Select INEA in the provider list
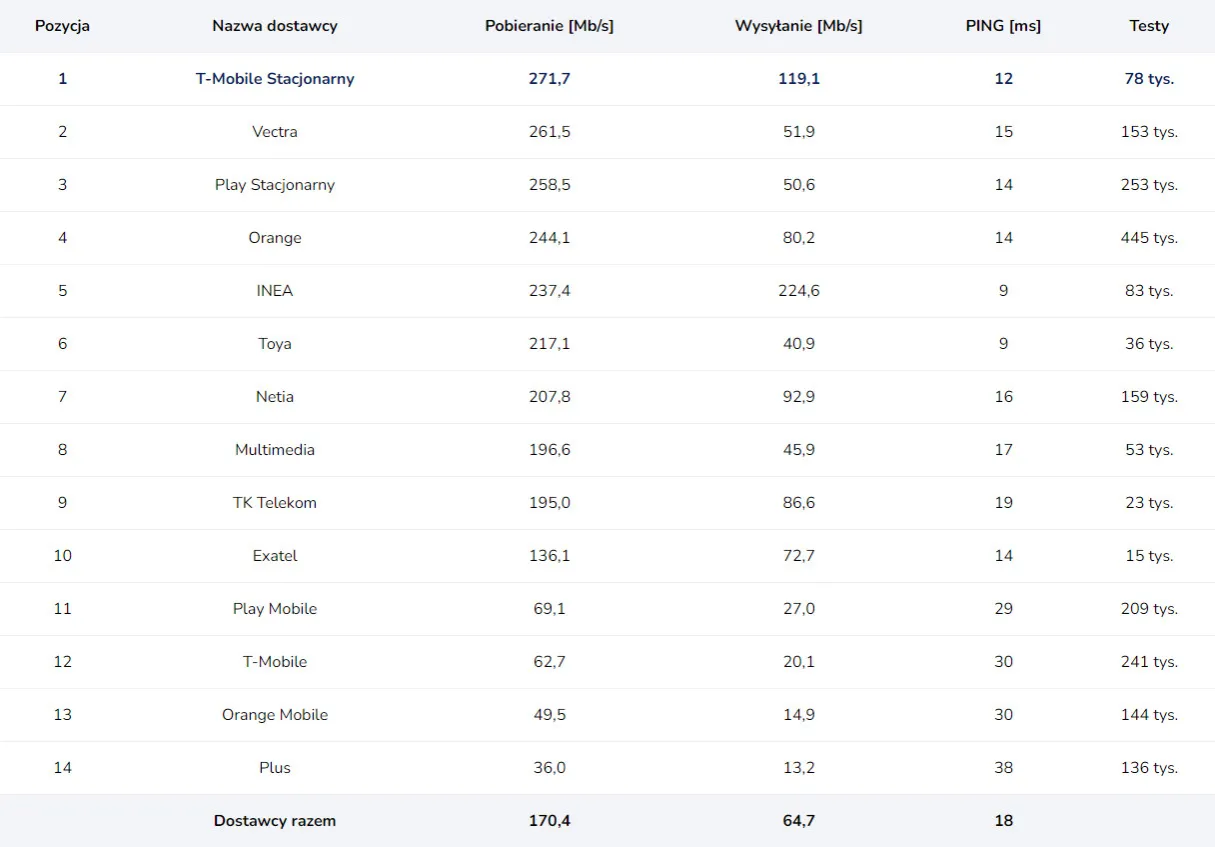 275,291
